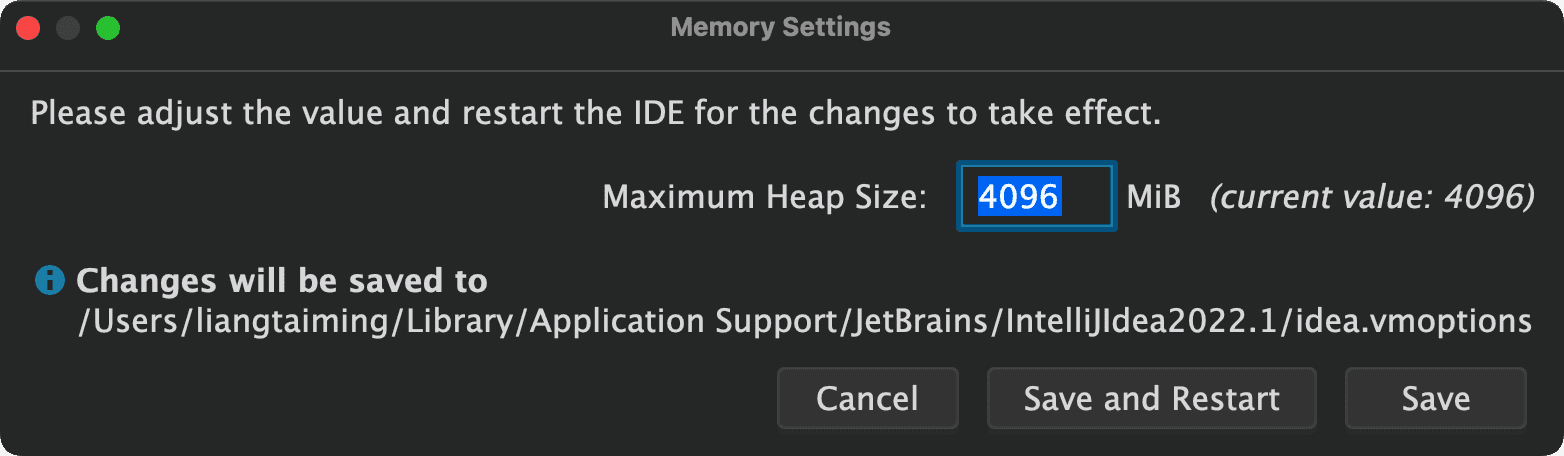Click the Save and Restart button

point(1152,399)
